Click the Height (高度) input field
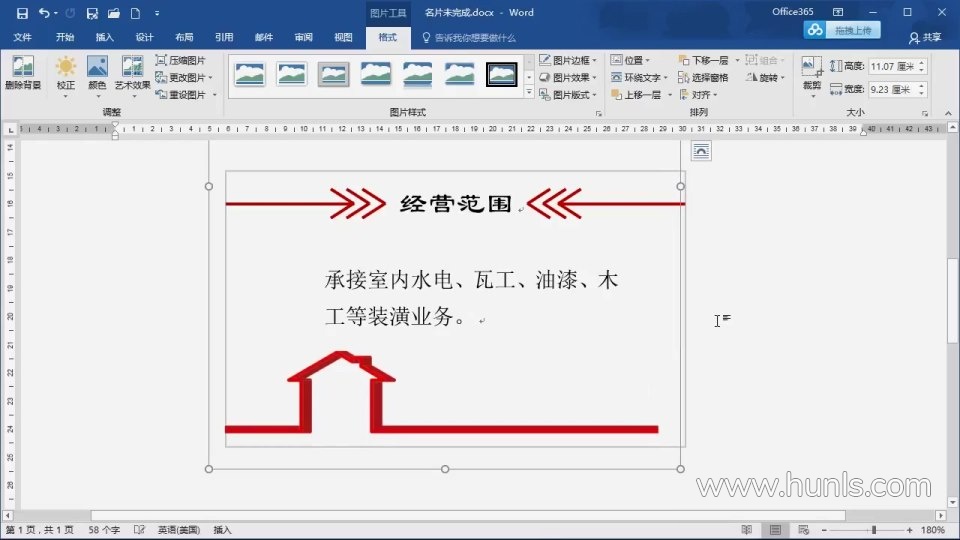The width and height of the screenshot is (960, 540). coord(892,66)
